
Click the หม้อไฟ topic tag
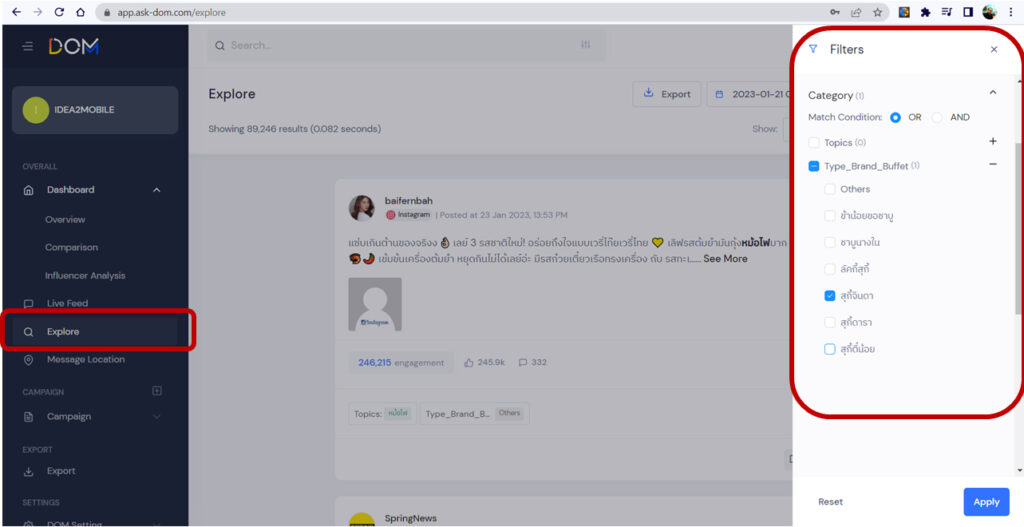point(398,413)
